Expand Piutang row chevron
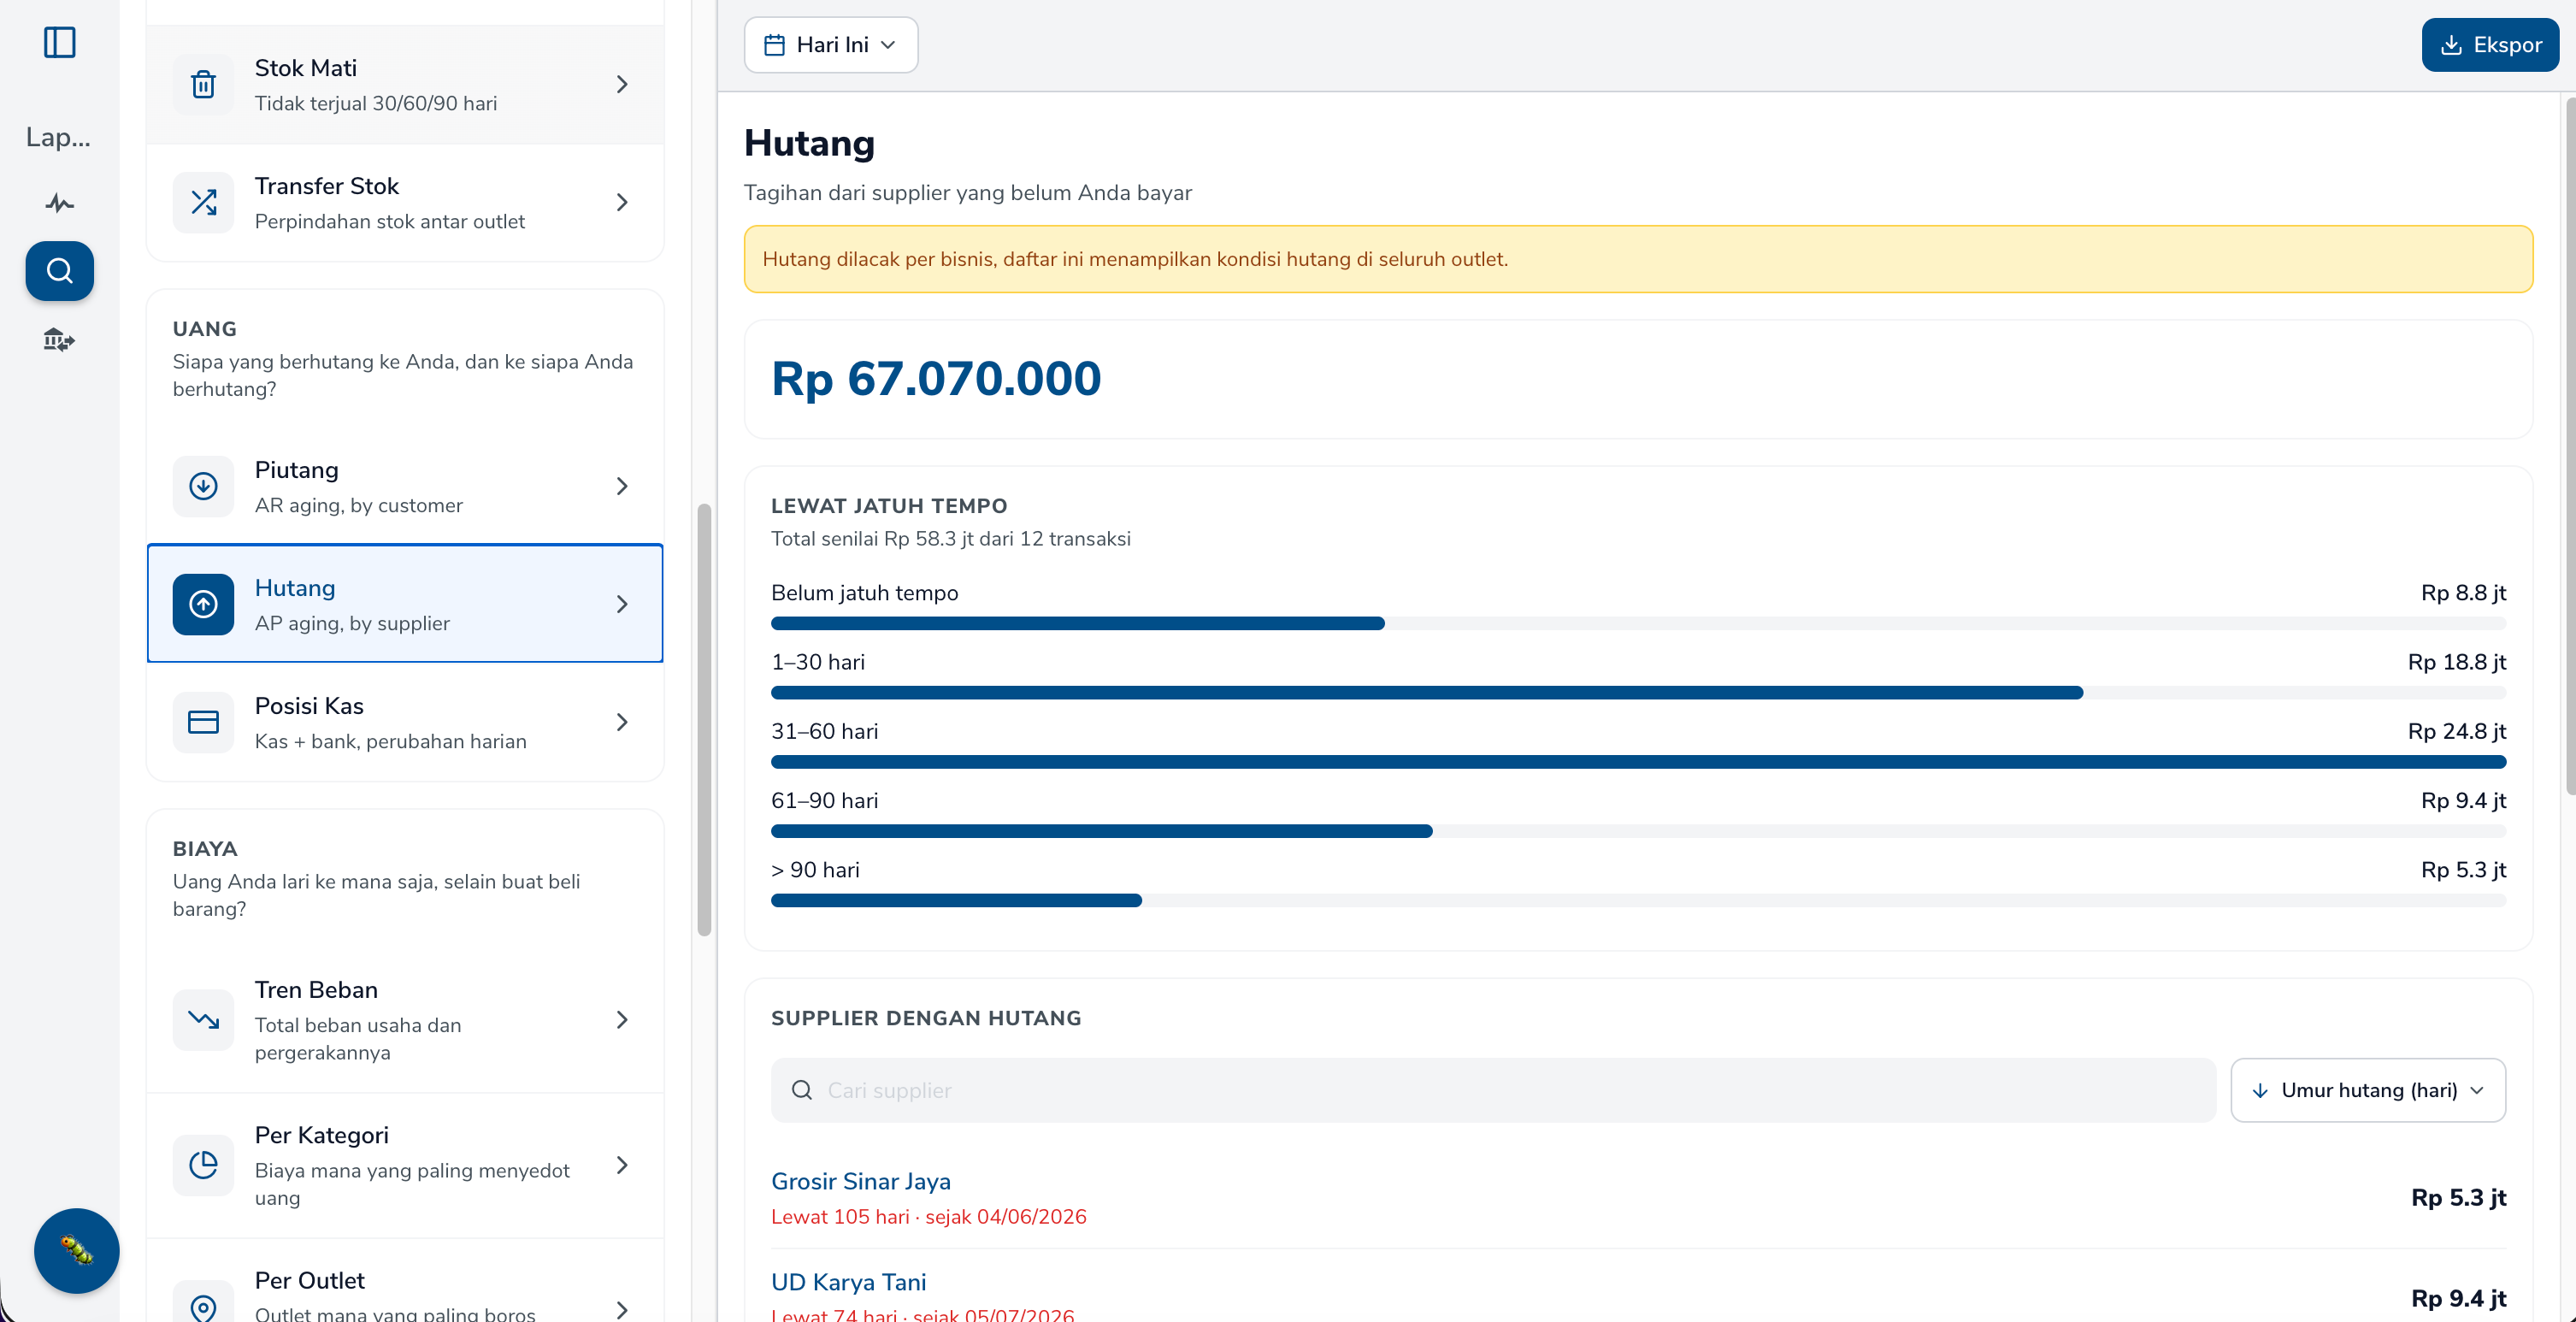Image resolution: width=2576 pixels, height=1322 pixels. coord(622,487)
